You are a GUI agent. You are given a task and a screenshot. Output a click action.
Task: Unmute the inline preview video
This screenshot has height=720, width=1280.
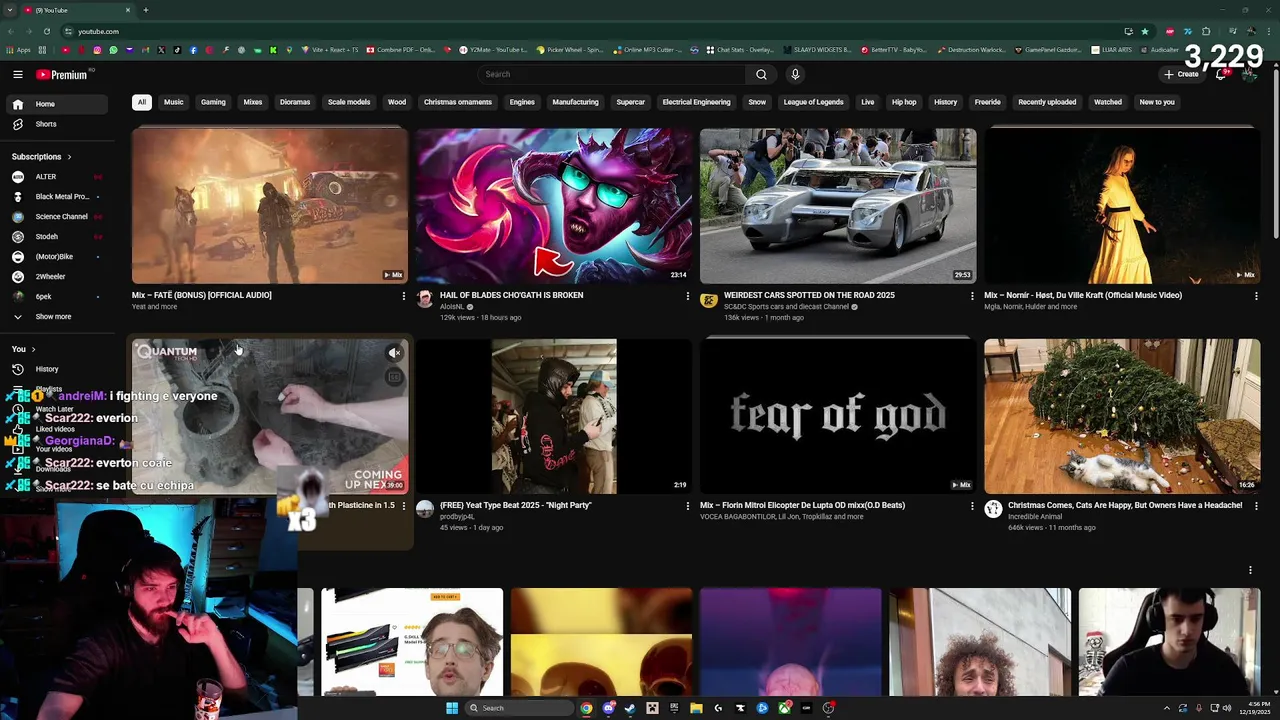[394, 352]
